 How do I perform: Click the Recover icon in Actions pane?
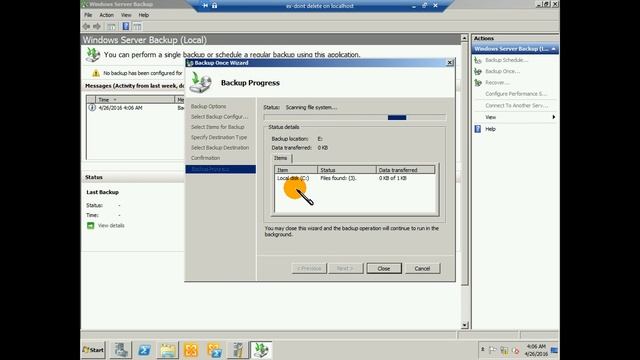pyautogui.click(x=478, y=82)
